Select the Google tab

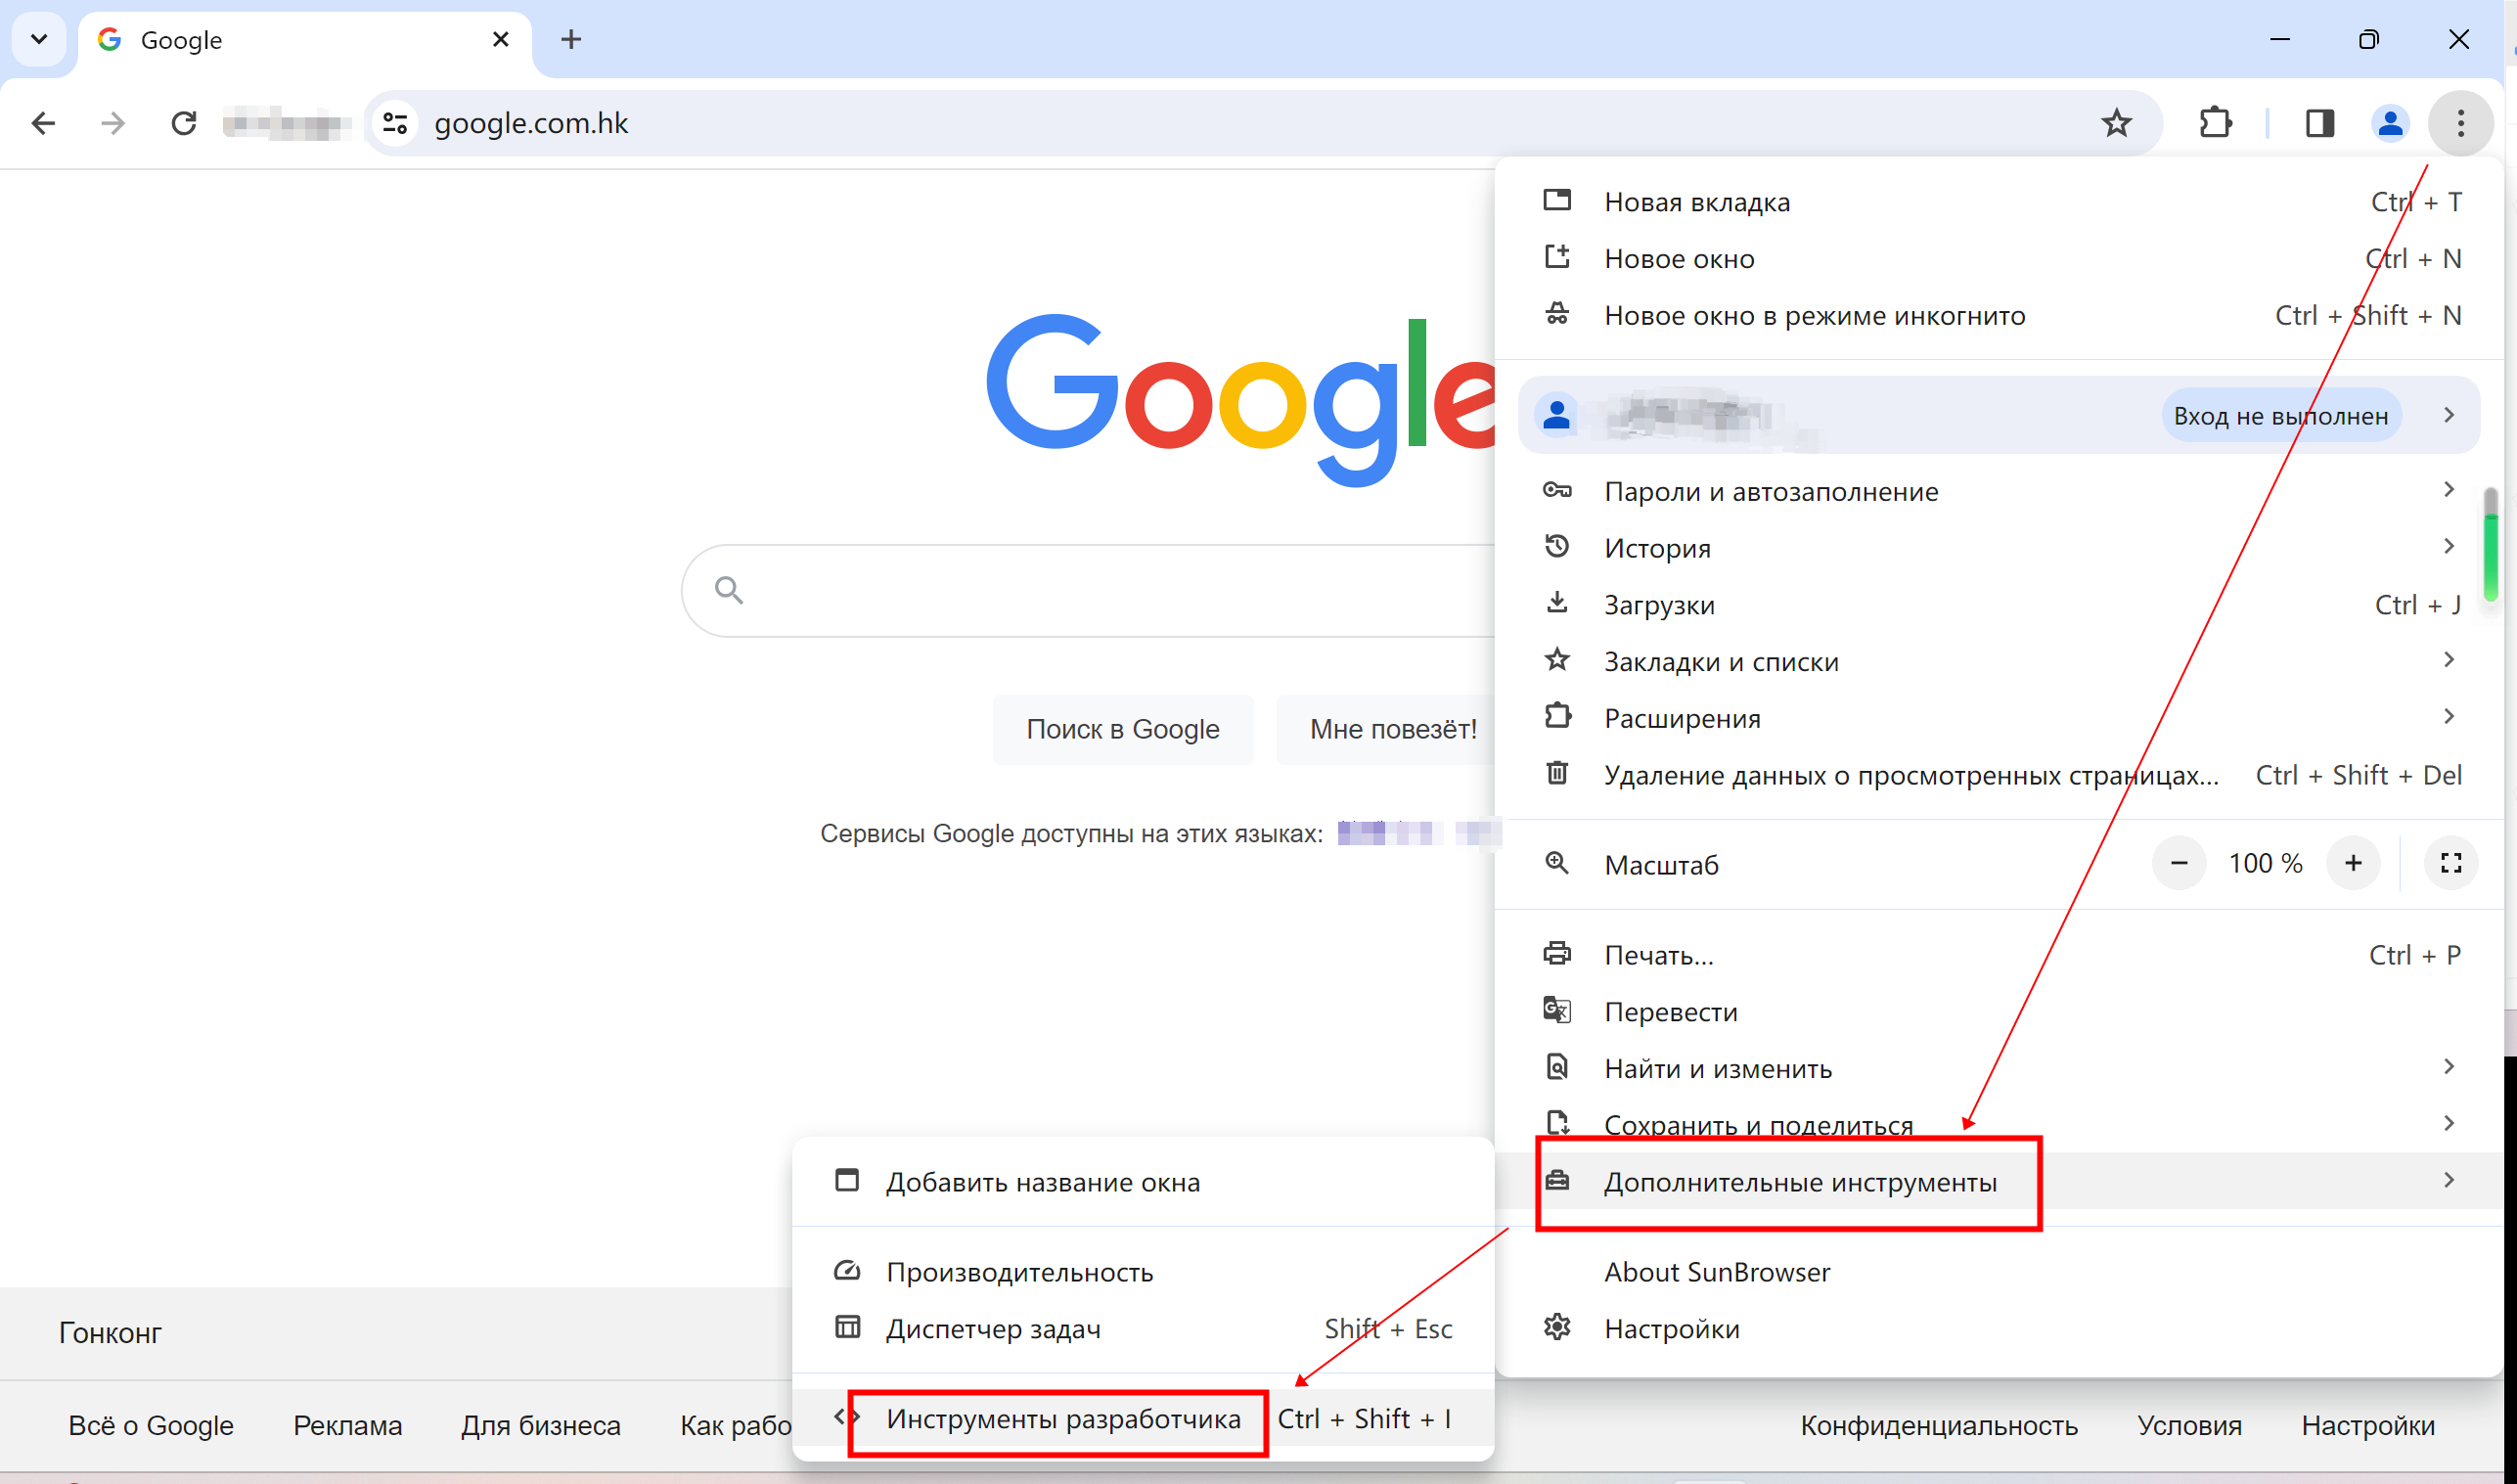click(x=305, y=40)
